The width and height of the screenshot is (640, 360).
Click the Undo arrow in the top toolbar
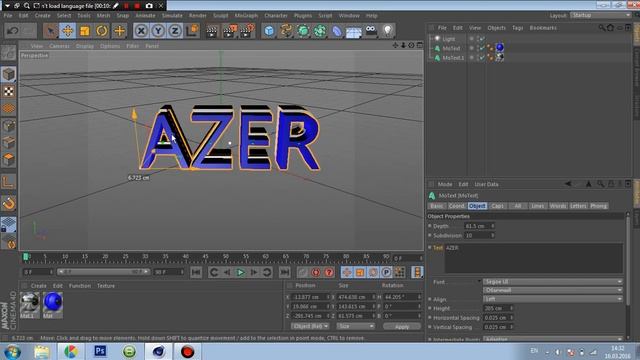12,31
